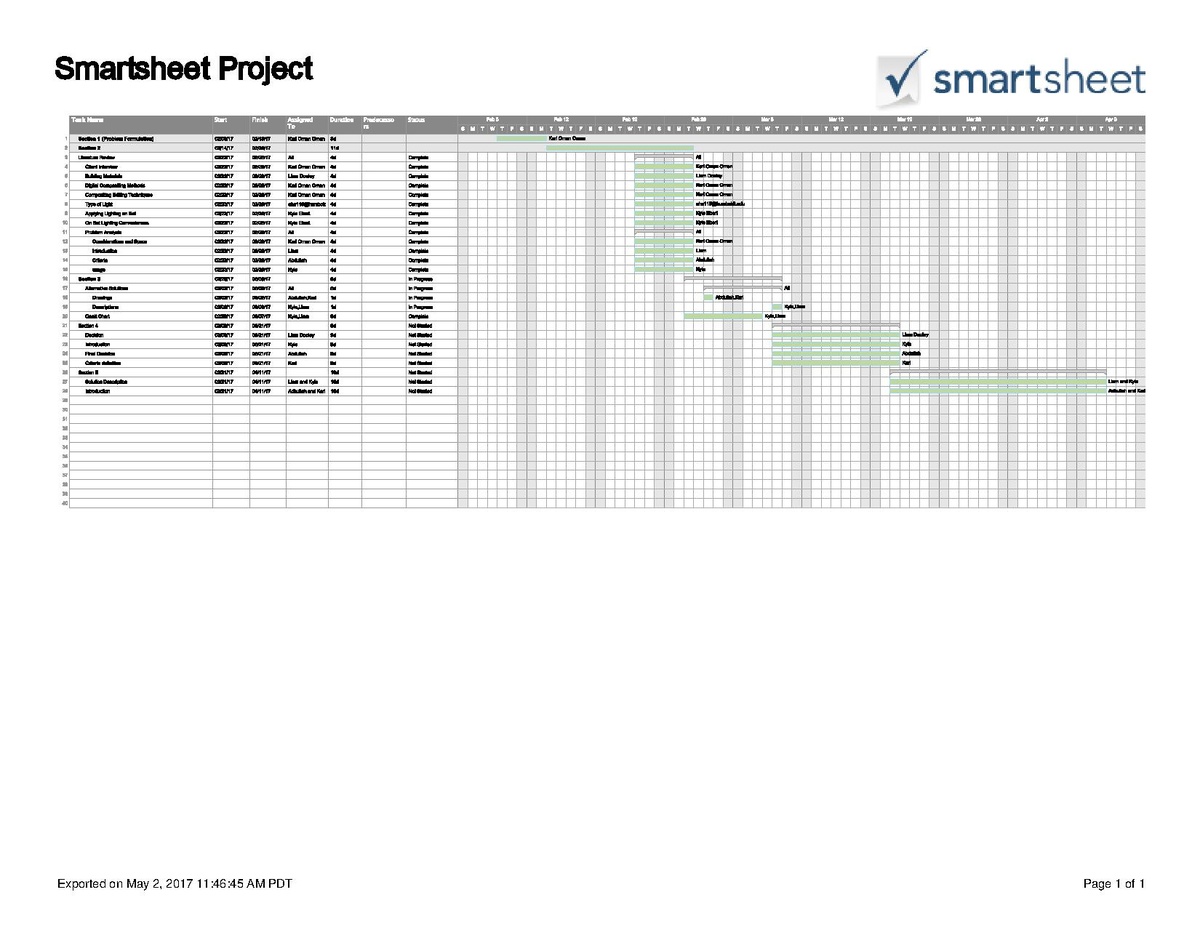Click the Mar 12 week header
Viewport: 1200px width, 927px height.
[835, 119]
